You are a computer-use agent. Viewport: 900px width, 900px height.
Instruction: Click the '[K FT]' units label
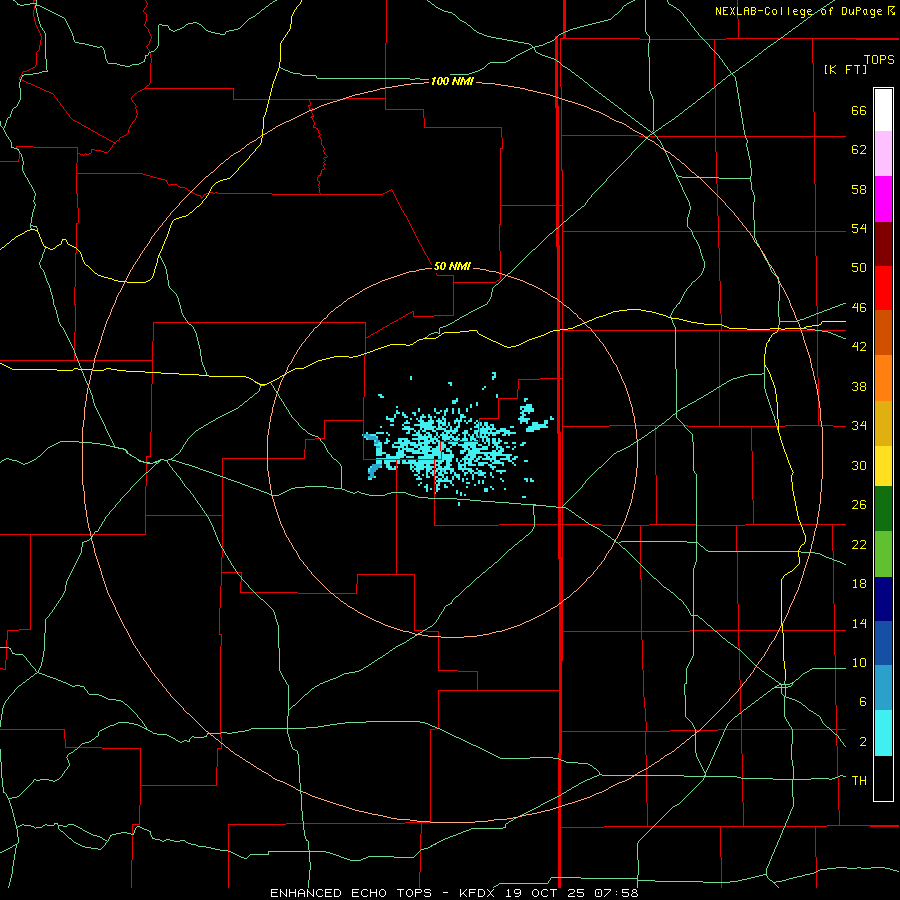pos(845,69)
